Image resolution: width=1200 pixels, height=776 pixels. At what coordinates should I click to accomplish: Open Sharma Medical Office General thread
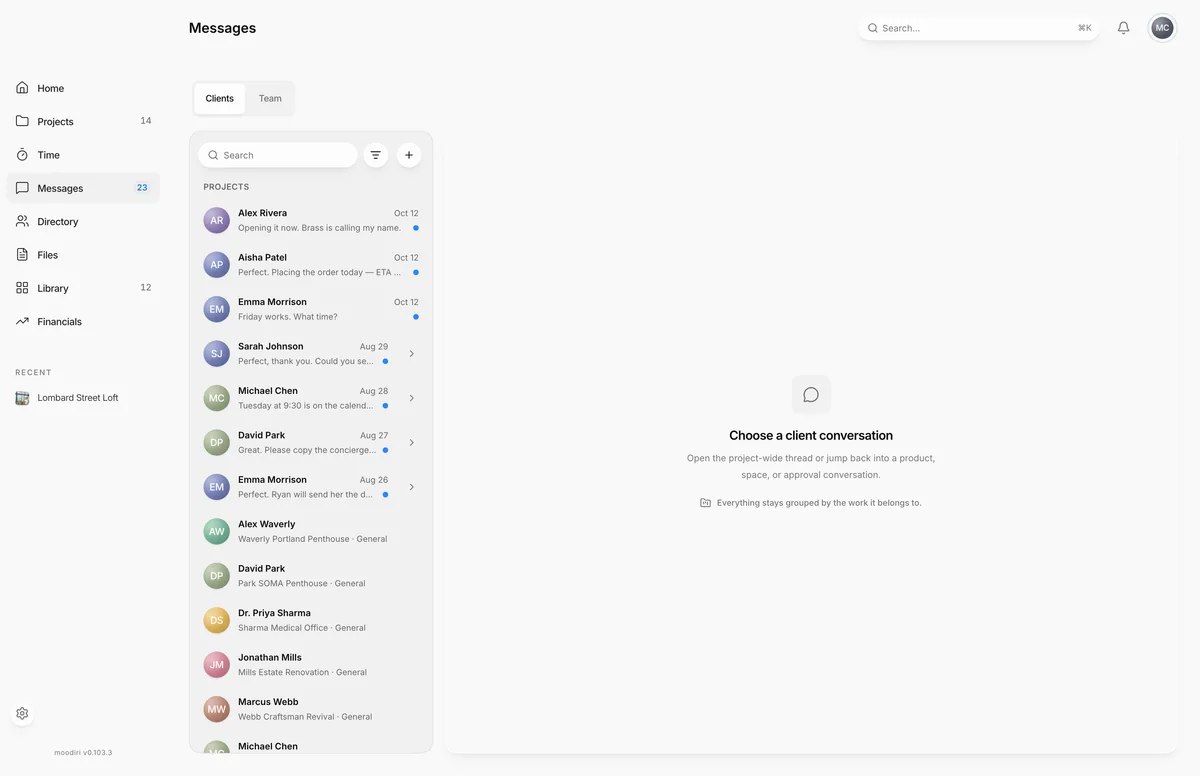pyautogui.click(x=311, y=620)
